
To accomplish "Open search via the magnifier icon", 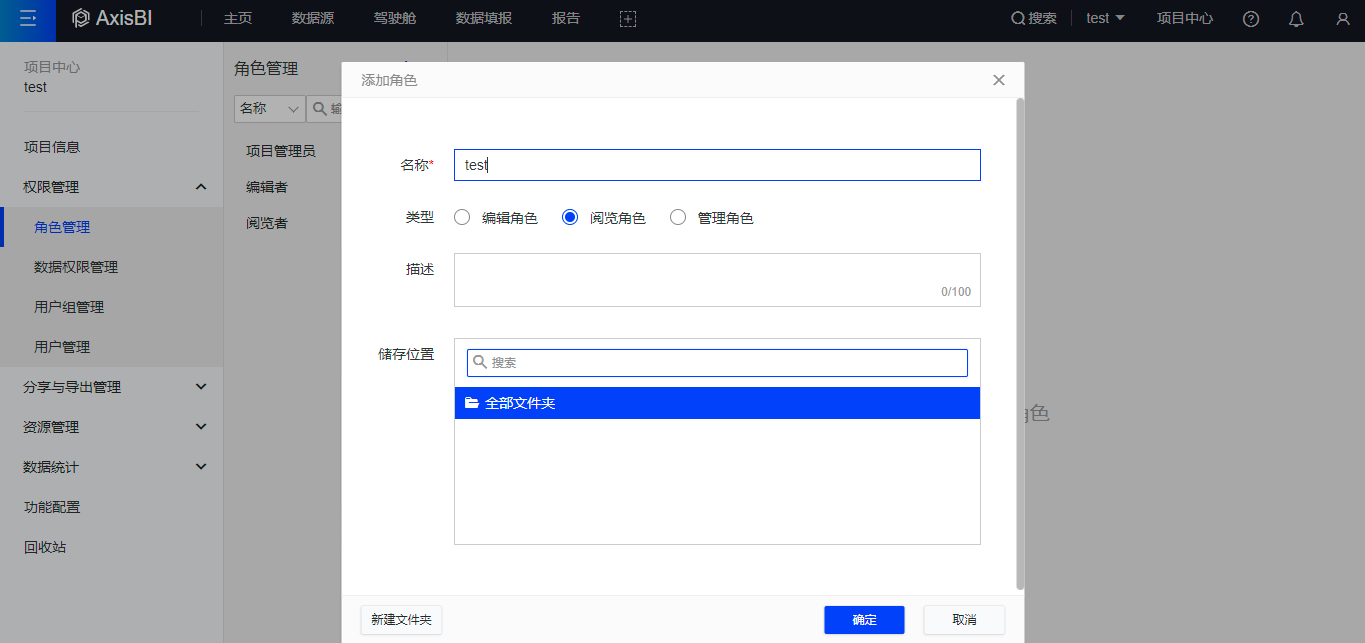I will click(1018, 19).
